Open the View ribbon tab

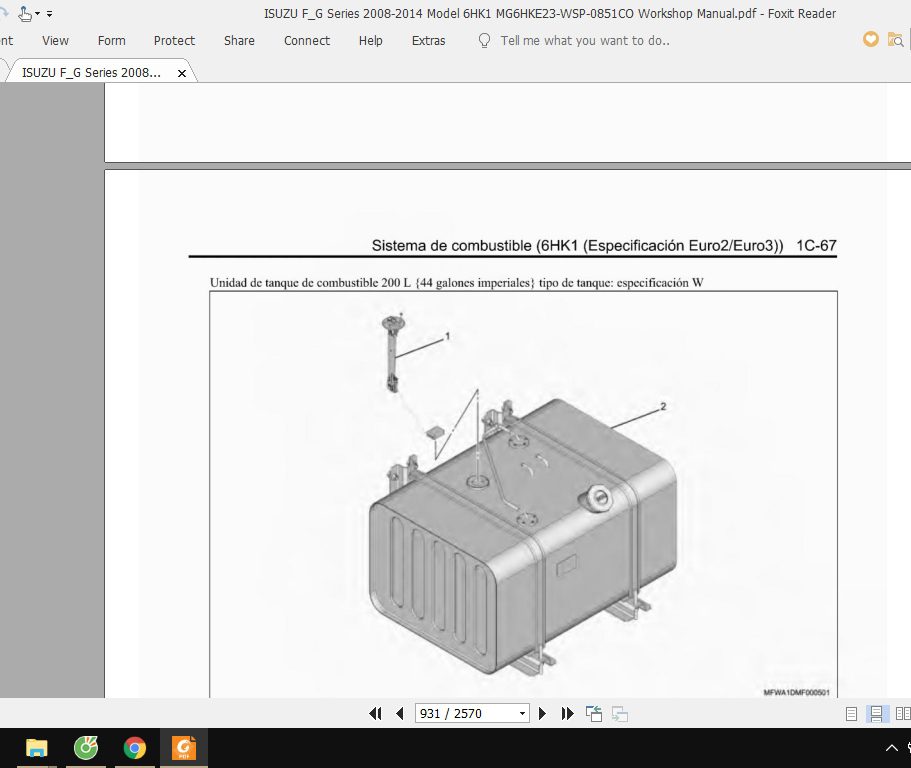(55, 41)
